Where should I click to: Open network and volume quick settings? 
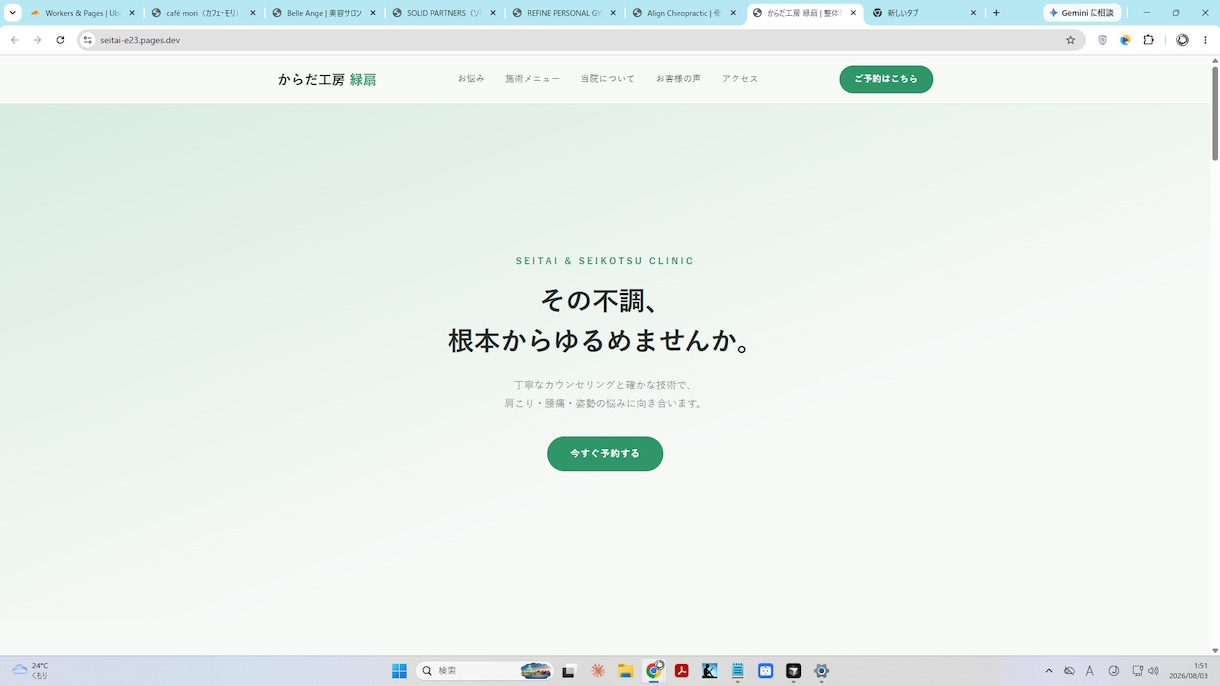coord(1145,671)
